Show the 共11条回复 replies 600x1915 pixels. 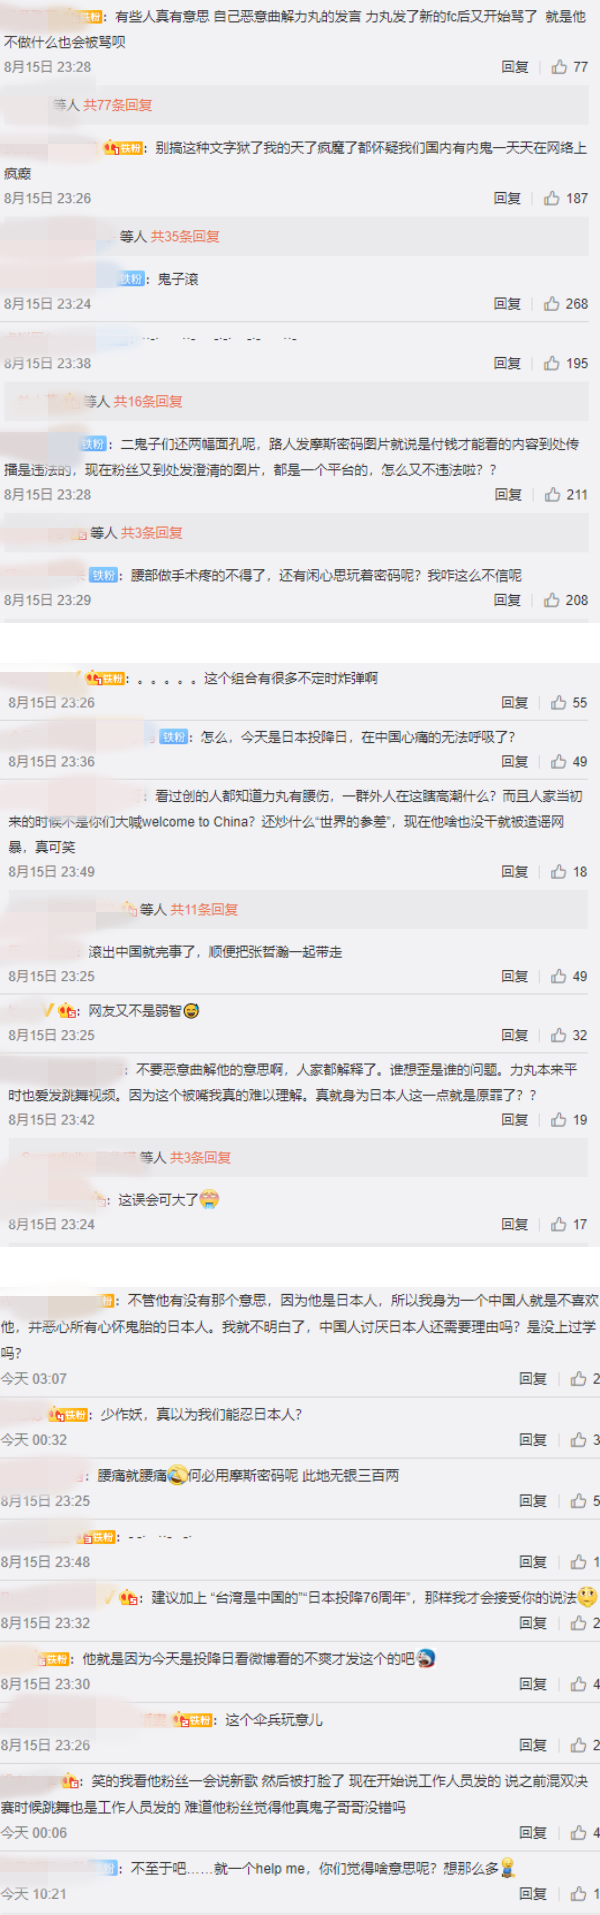click(204, 910)
